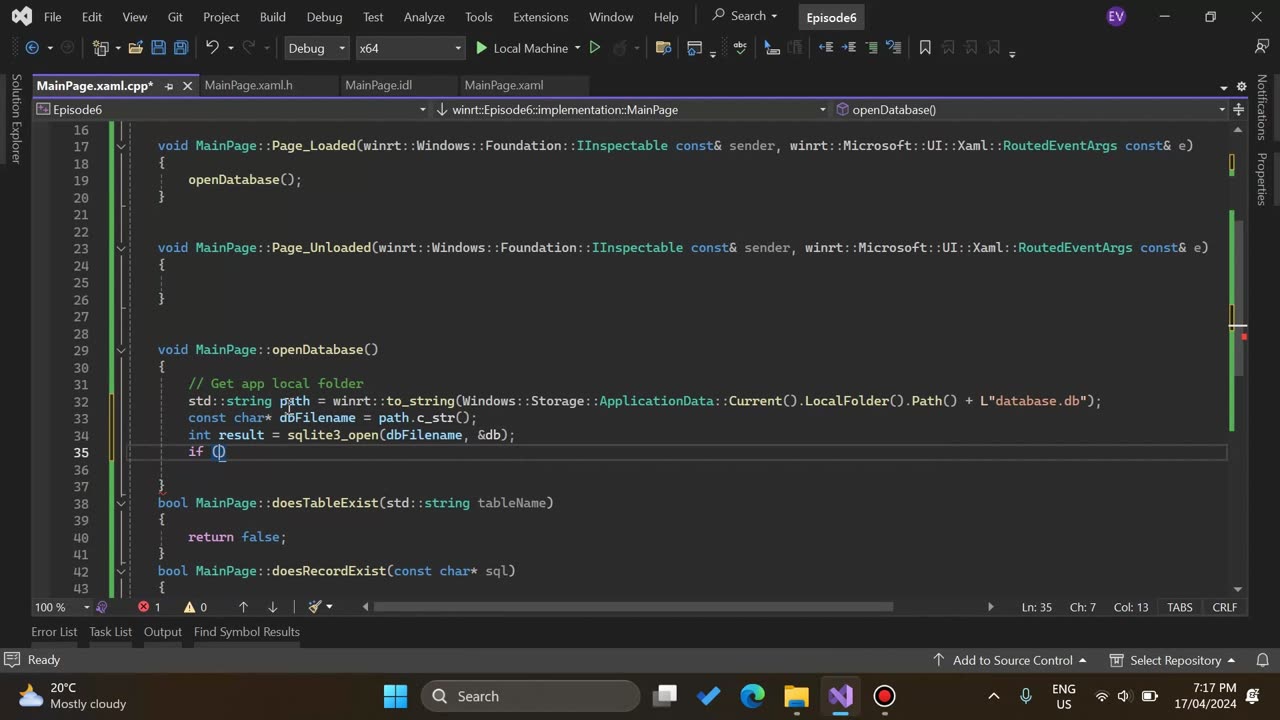Open the Build menu
This screenshot has width=1280, height=720.
(x=272, y=17)
